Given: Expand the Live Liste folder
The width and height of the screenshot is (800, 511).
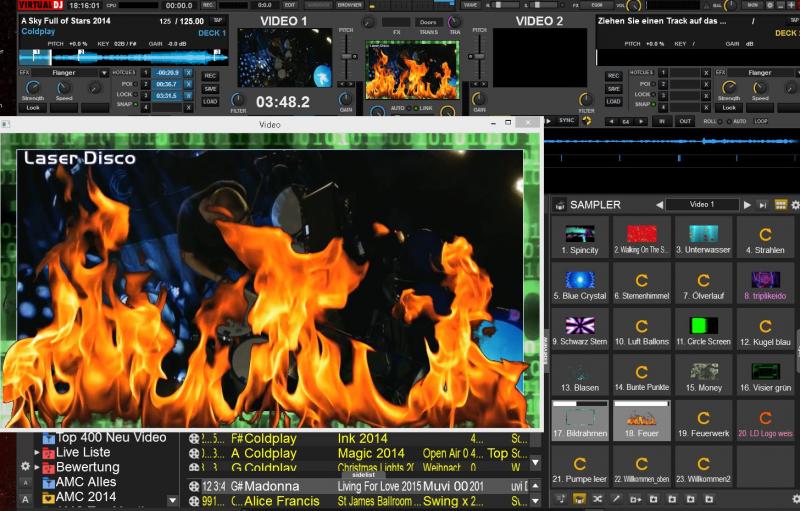Looking at the screenshot, I should 38,453.
